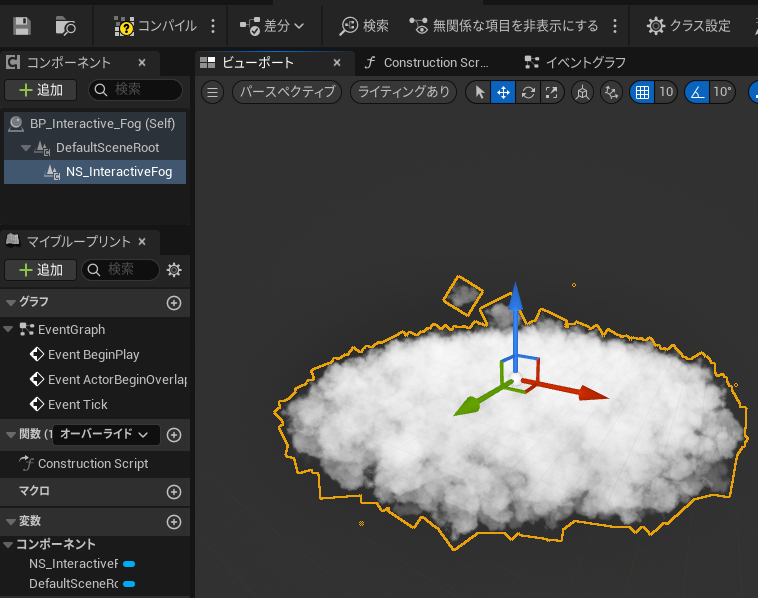The image size is (758, 598).
Task: Select the scale tool in viewport toolbar
Action: click(550, 92)
